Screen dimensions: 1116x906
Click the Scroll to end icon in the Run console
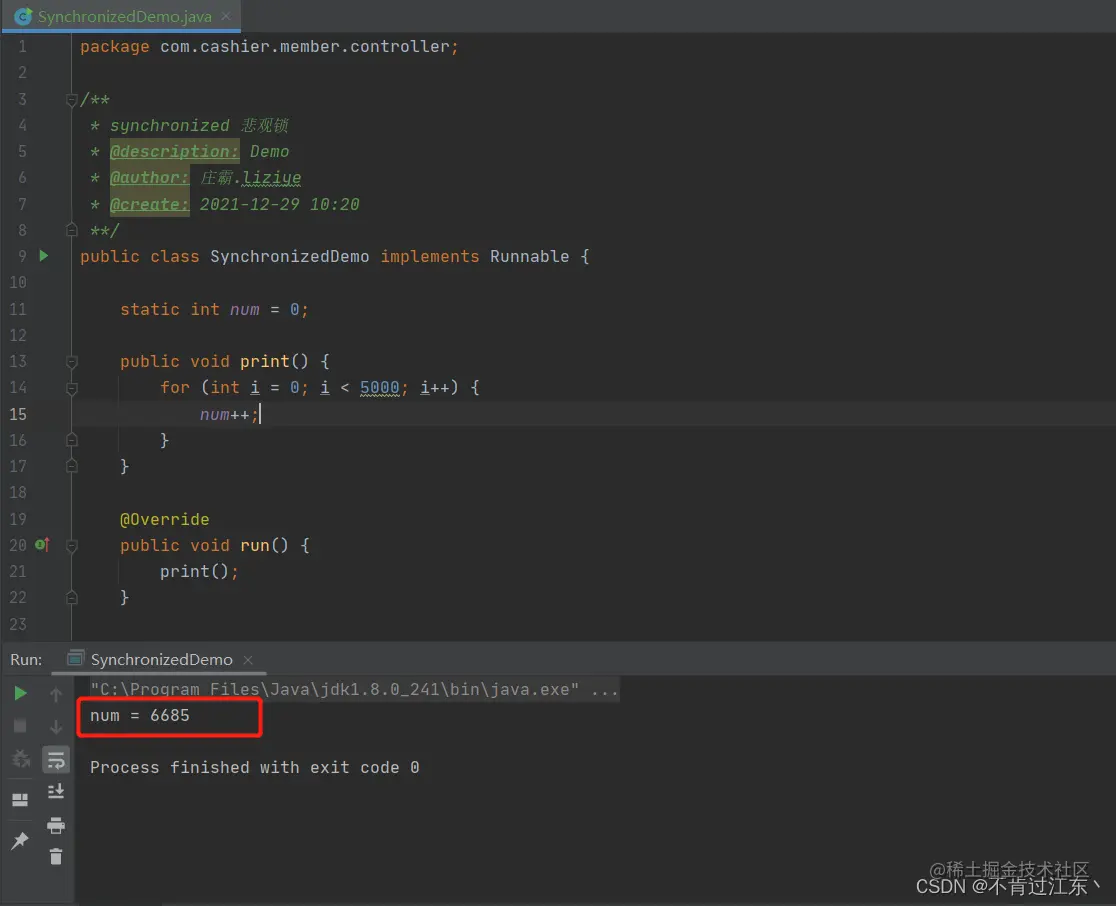point(56,791)
